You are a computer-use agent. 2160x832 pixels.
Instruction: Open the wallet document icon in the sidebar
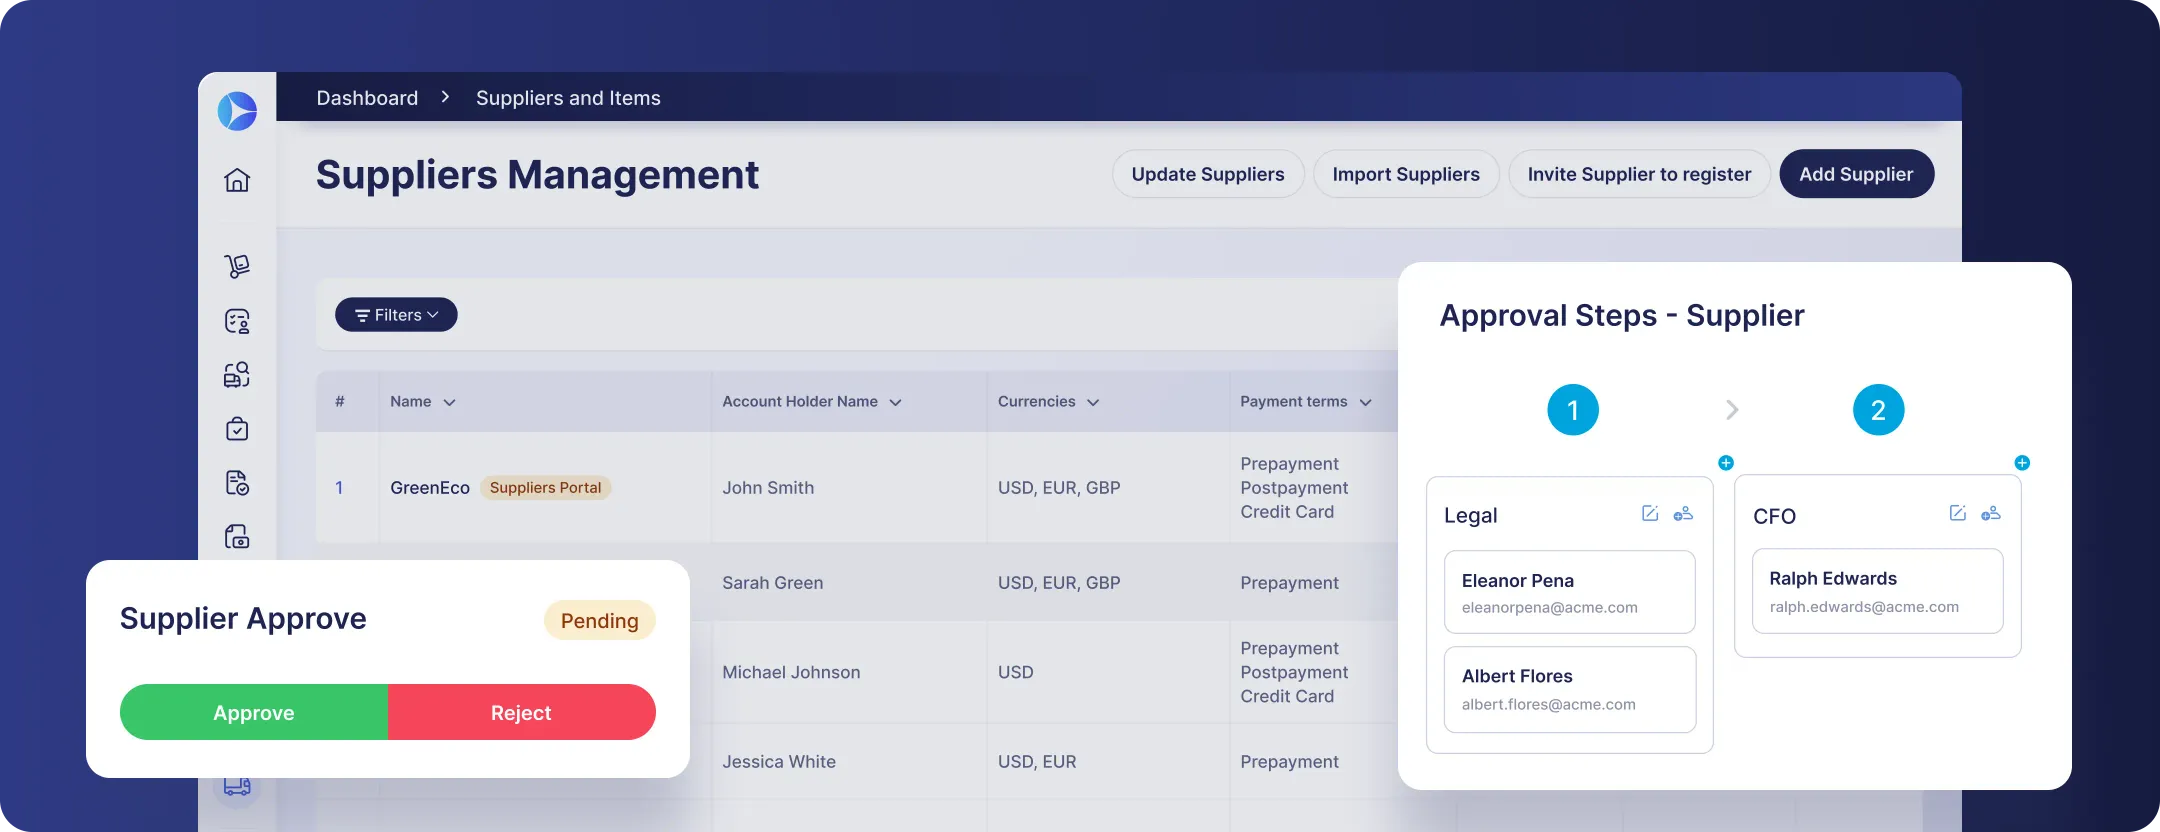pos(237,537)
